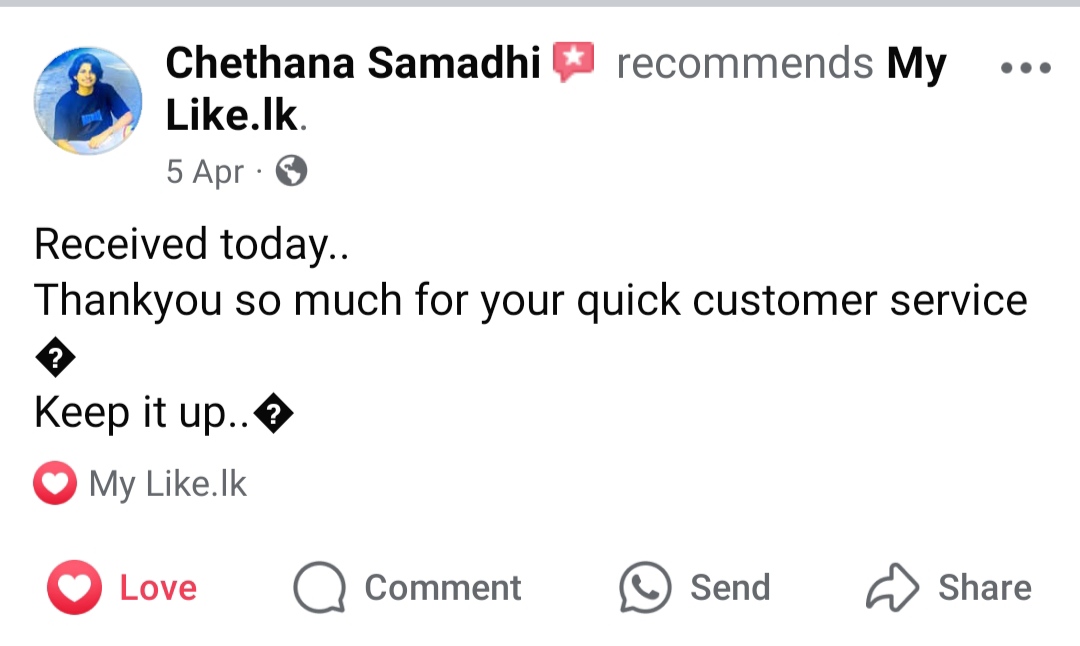
Task: Click the 5 Apr post timestamp
Action: 204,172
